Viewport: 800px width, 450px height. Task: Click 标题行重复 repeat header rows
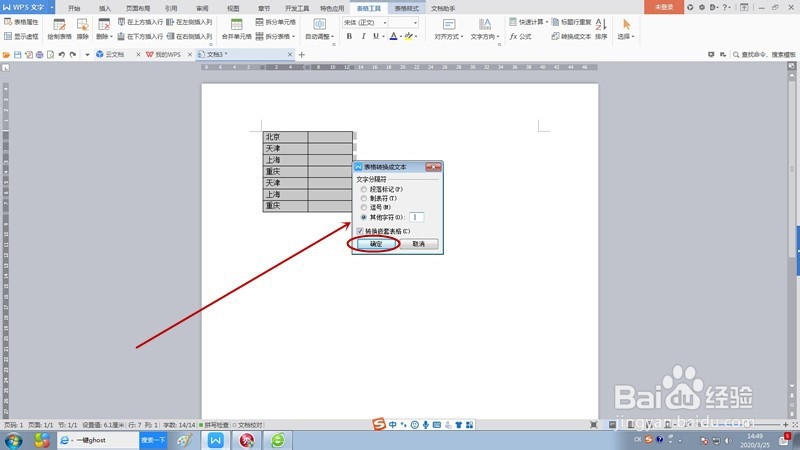coord(571,22)
